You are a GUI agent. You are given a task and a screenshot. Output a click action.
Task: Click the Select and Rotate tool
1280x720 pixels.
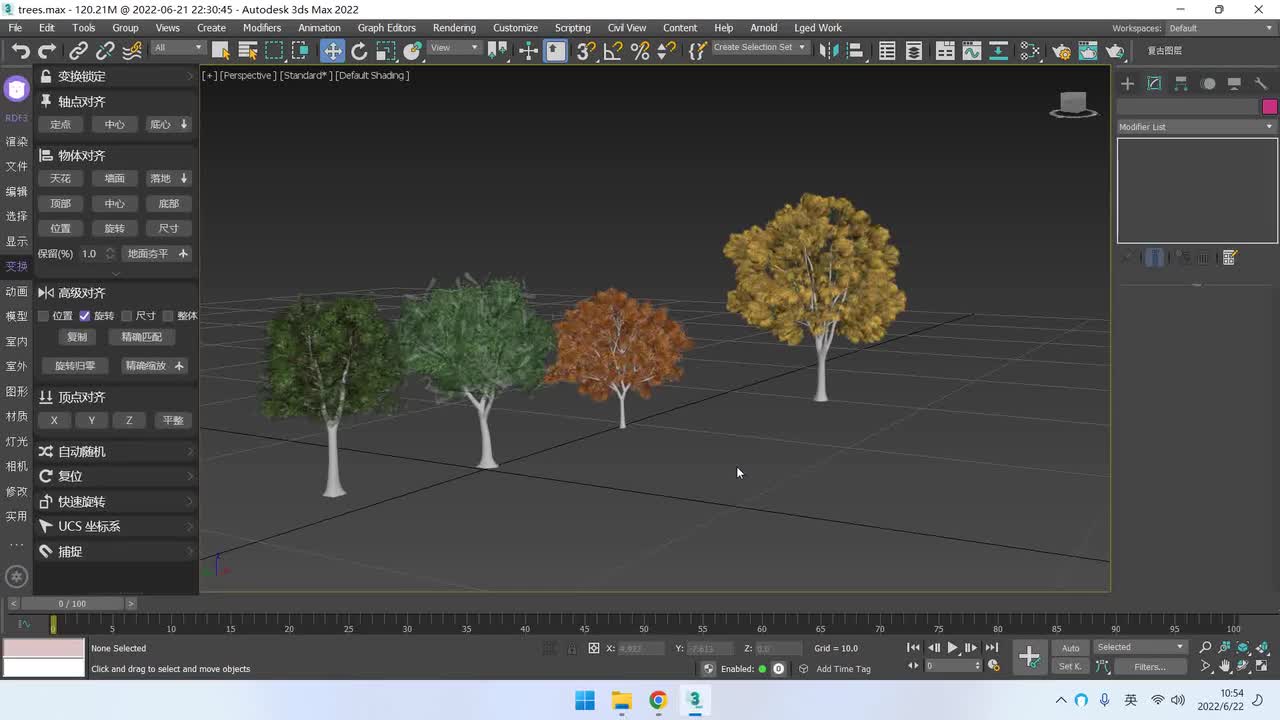[359, 51]
